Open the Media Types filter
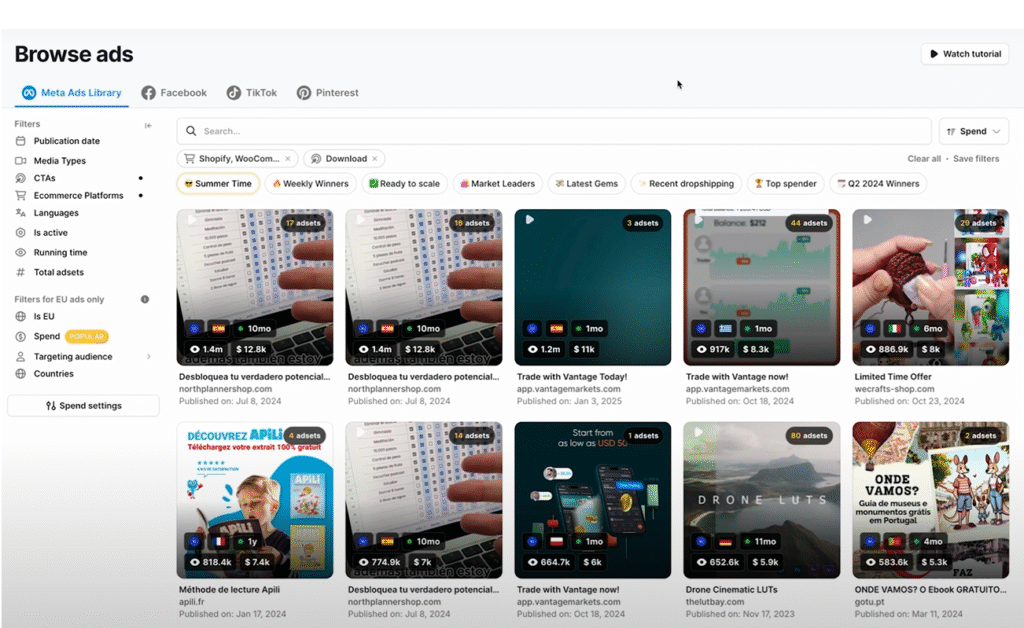The height and width of the screenshot is (628, 1024). click(x=59, y=161)
